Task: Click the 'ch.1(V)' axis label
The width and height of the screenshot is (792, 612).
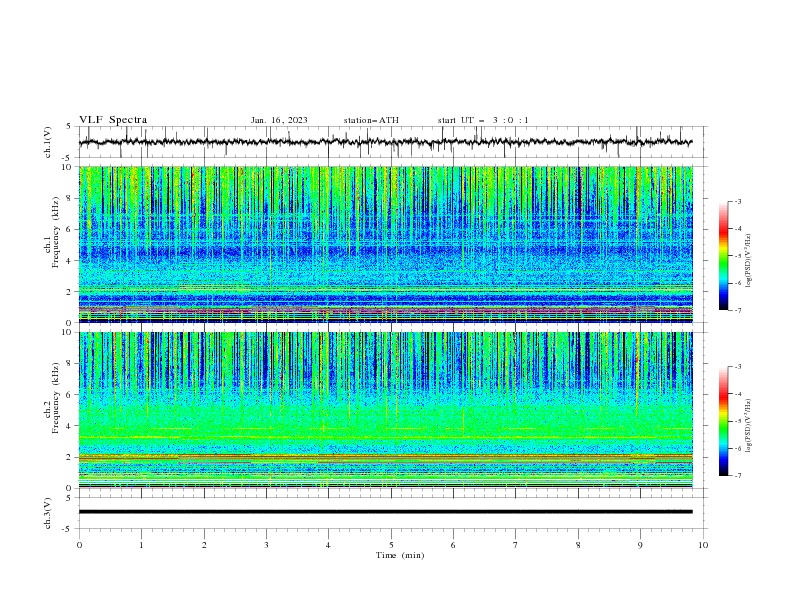Action: click(48, 142)
